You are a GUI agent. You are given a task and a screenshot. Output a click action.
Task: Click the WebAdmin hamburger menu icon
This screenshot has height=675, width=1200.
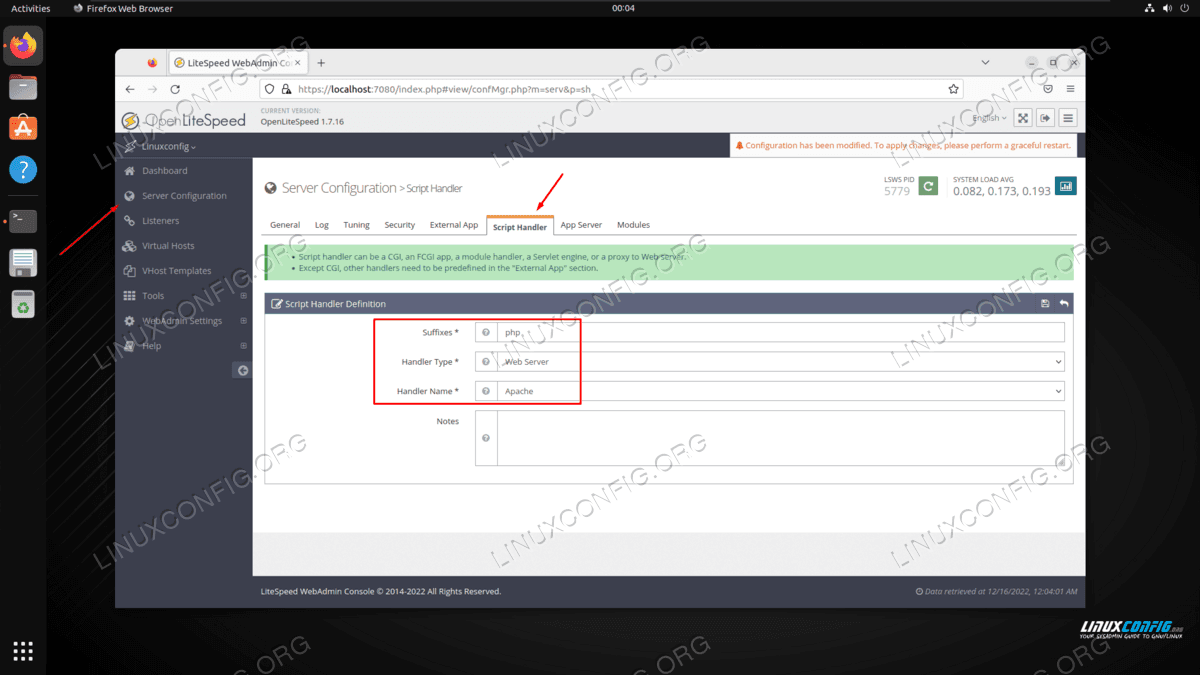click(1068, 118)
